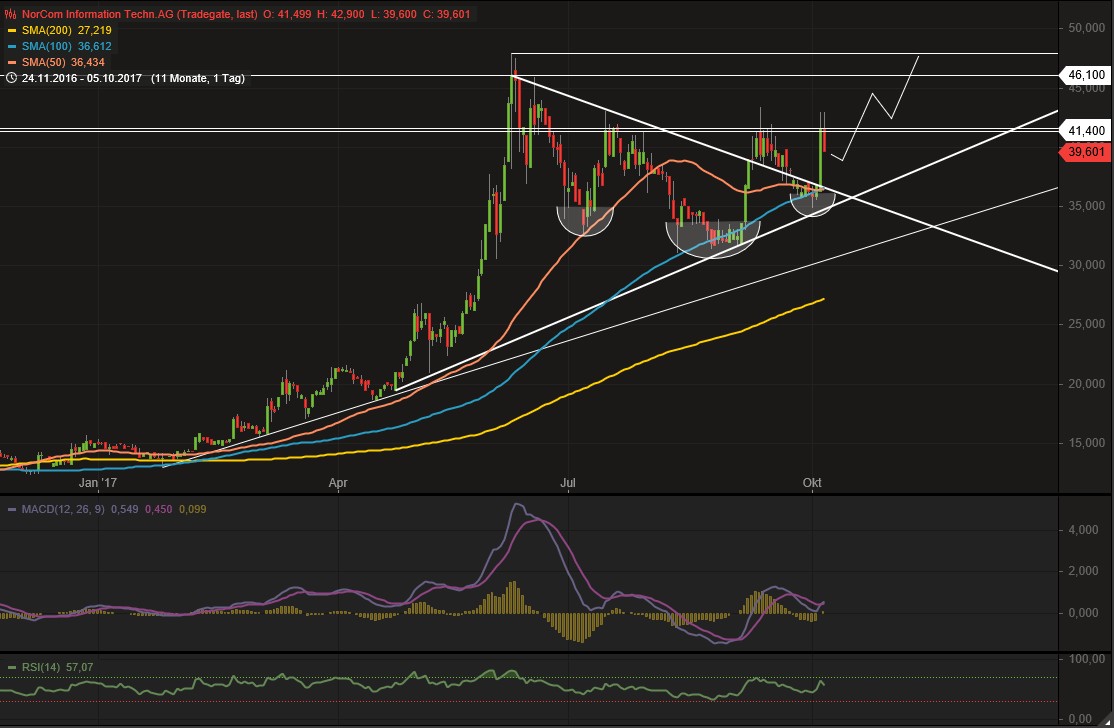Click the clock icon beside date range
1114x728 pixels.
(x=11, y=78)
